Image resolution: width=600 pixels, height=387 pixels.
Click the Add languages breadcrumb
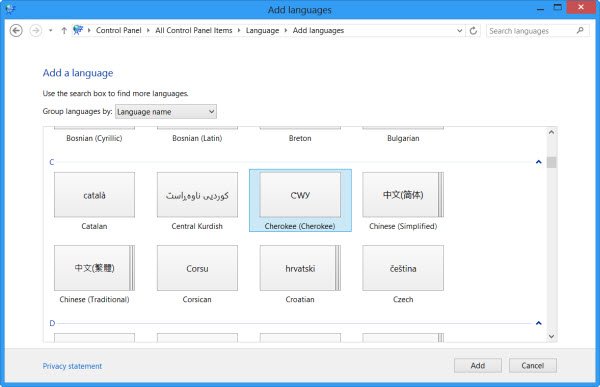click(x=318, y=31)
